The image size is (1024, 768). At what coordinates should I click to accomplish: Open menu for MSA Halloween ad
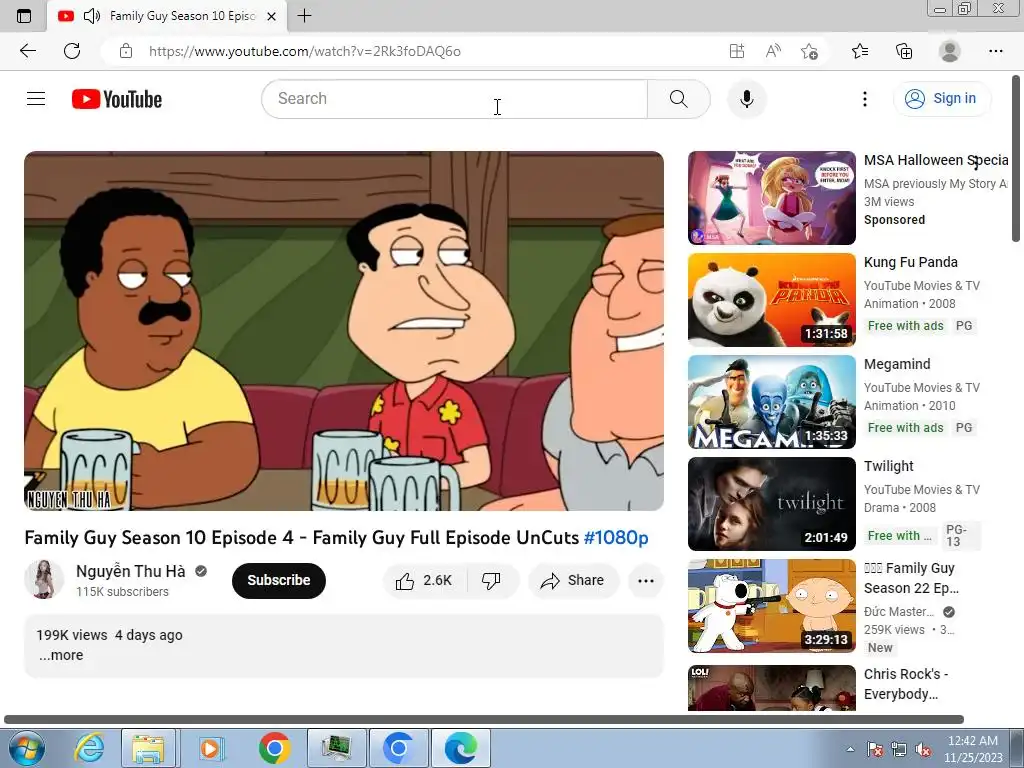(976, 163)
